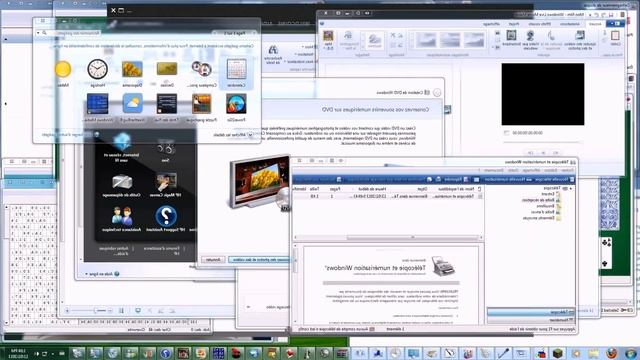Select the Diaporama gadget
Screen dimensions: 640x360
pyautogui.click(x=132, y=73)
